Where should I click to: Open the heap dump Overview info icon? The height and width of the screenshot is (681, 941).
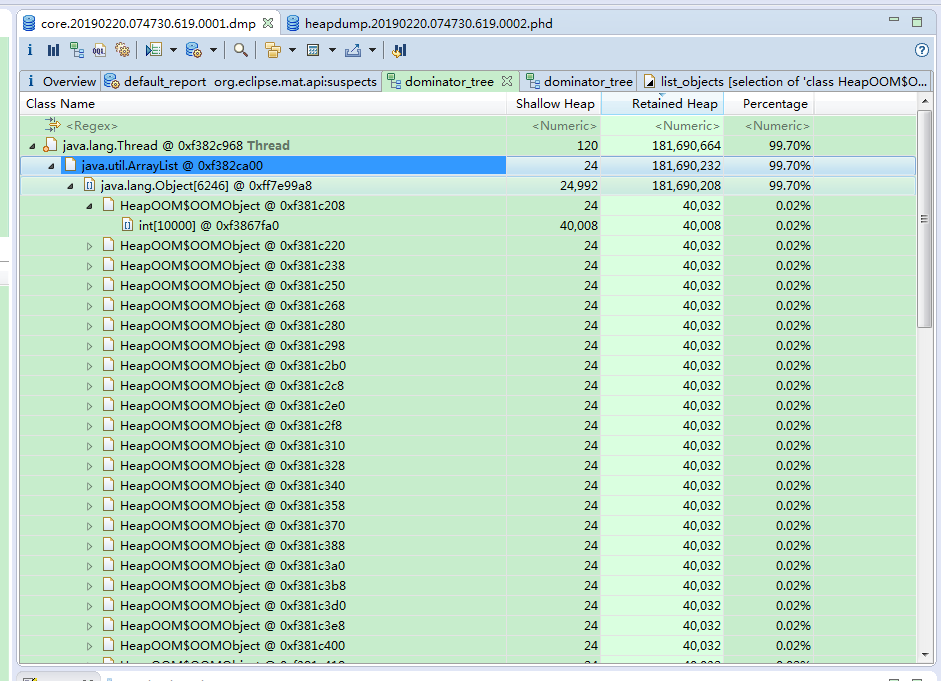pos(29,50)
